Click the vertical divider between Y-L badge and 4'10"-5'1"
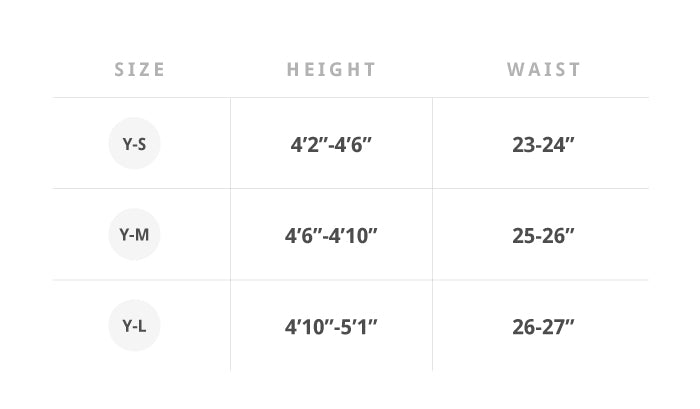700x409 pixels. pos(230,326)
